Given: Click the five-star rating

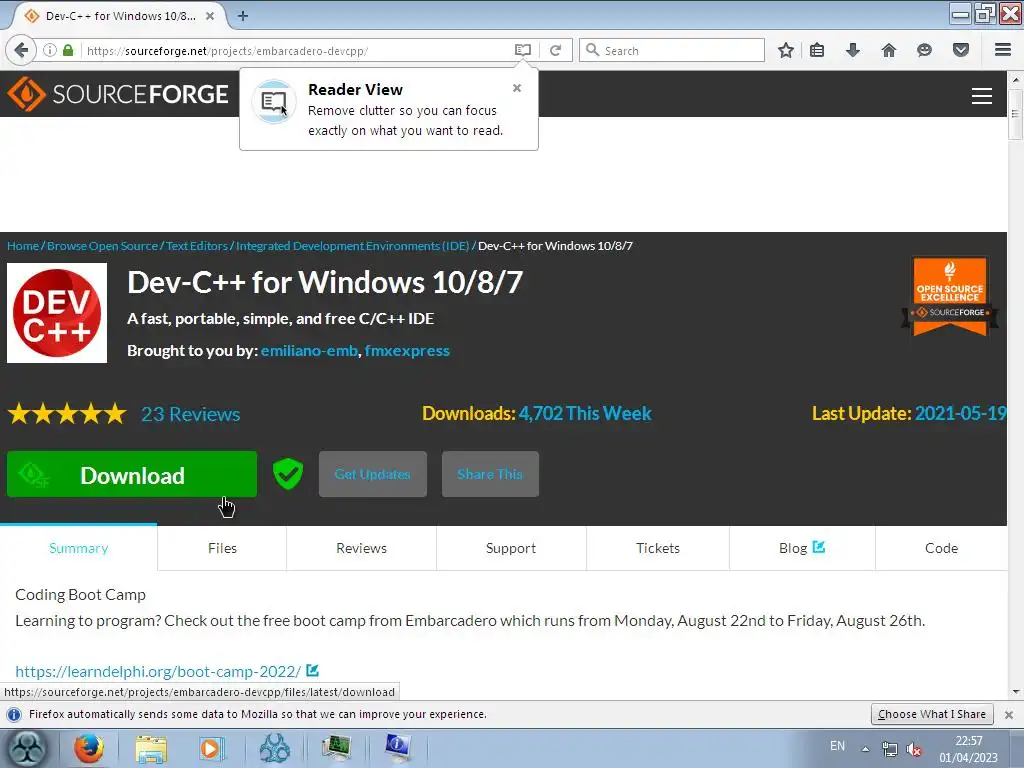Looking at the screenshot, I should tap(67, 413).
